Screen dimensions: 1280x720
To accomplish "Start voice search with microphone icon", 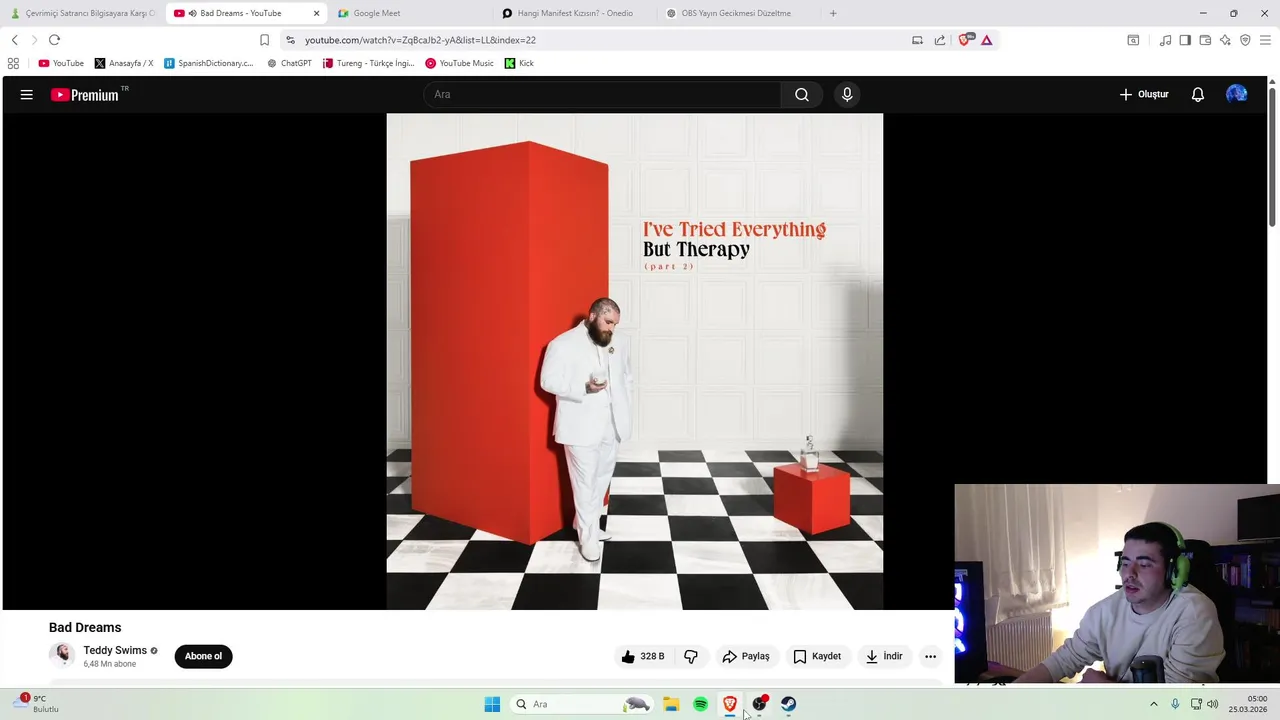I will coord(847,94).
